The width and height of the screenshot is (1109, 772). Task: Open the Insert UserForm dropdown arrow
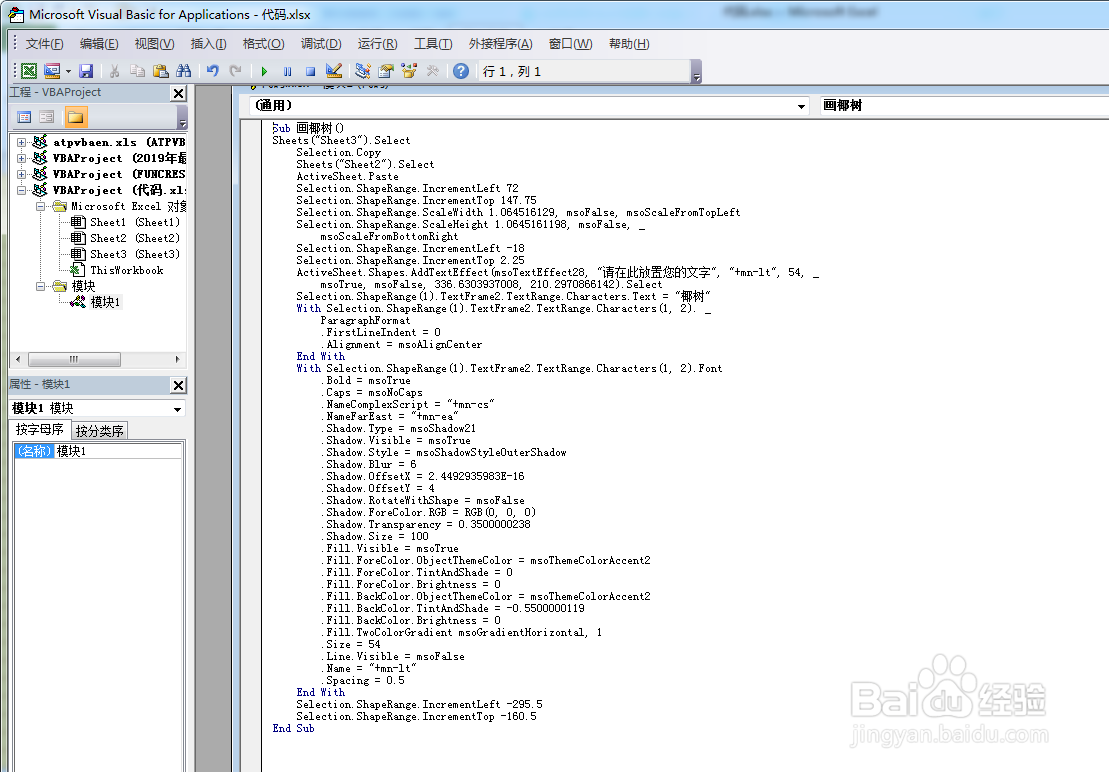click(68, 71)
